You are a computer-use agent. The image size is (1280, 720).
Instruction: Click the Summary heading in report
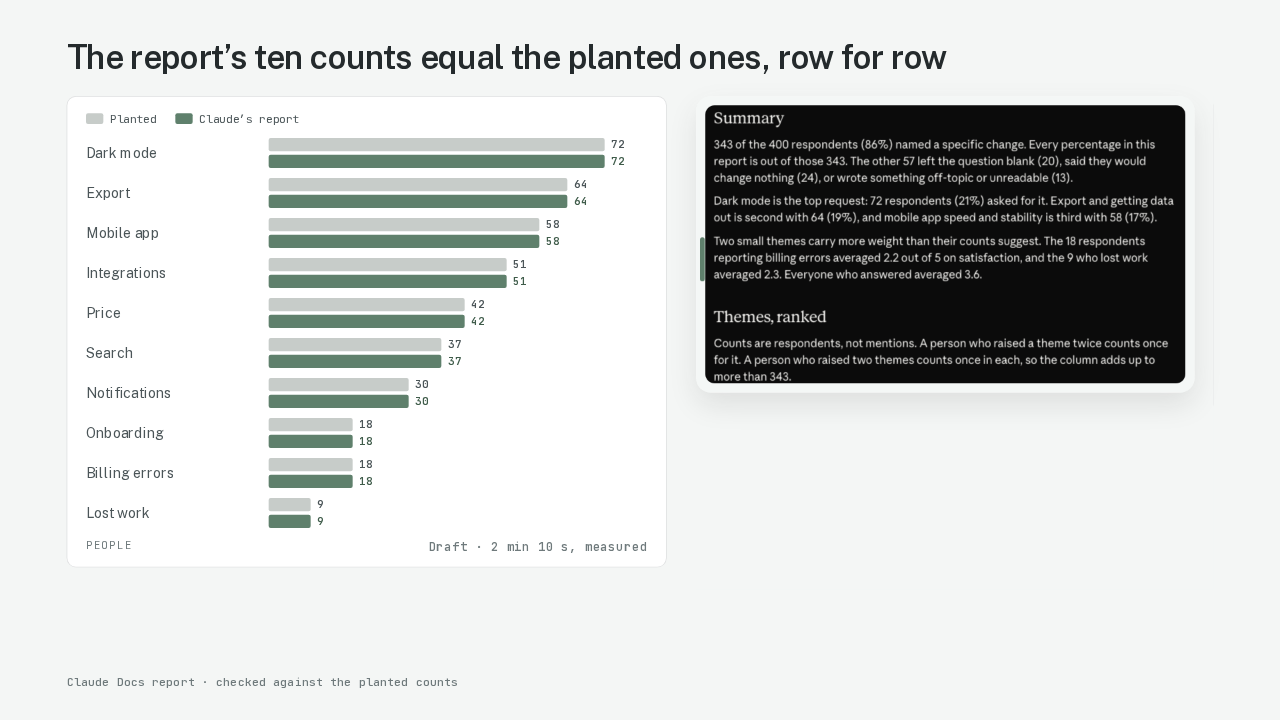748,118
